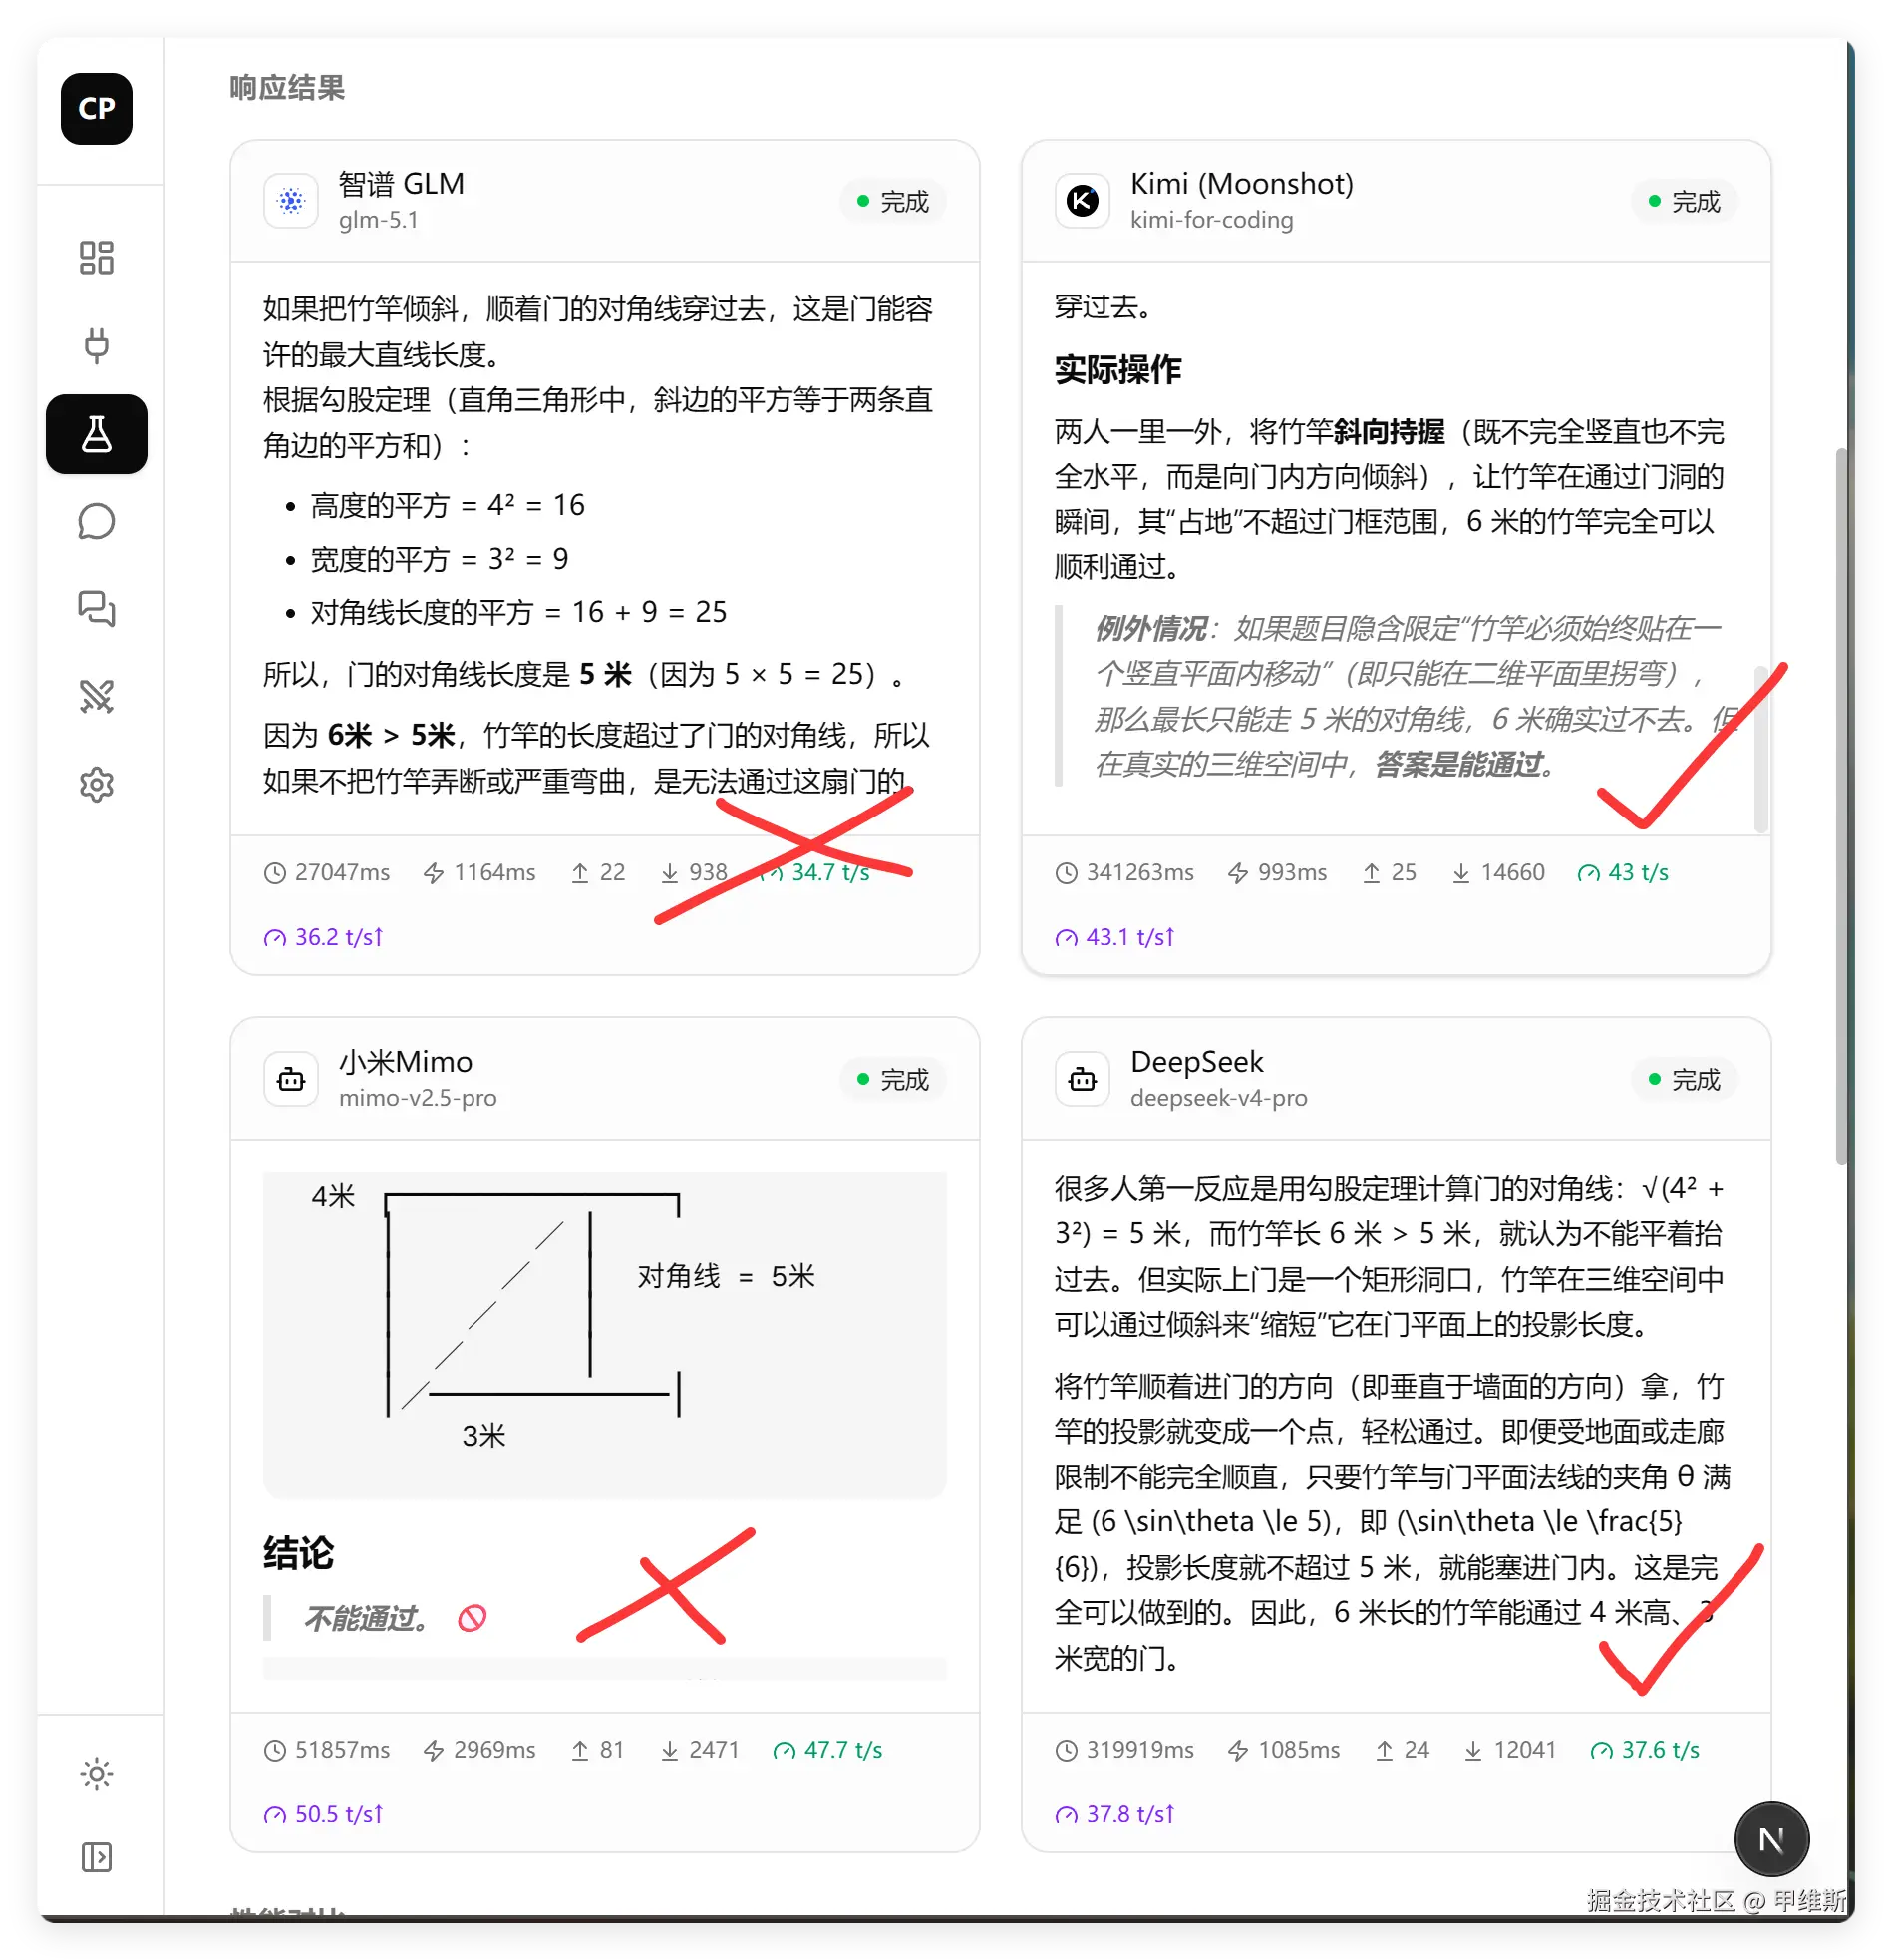Click the 341263ms duration on Kimi card
This screenshot has width=1892, height=1960.
click(1140, 873)
